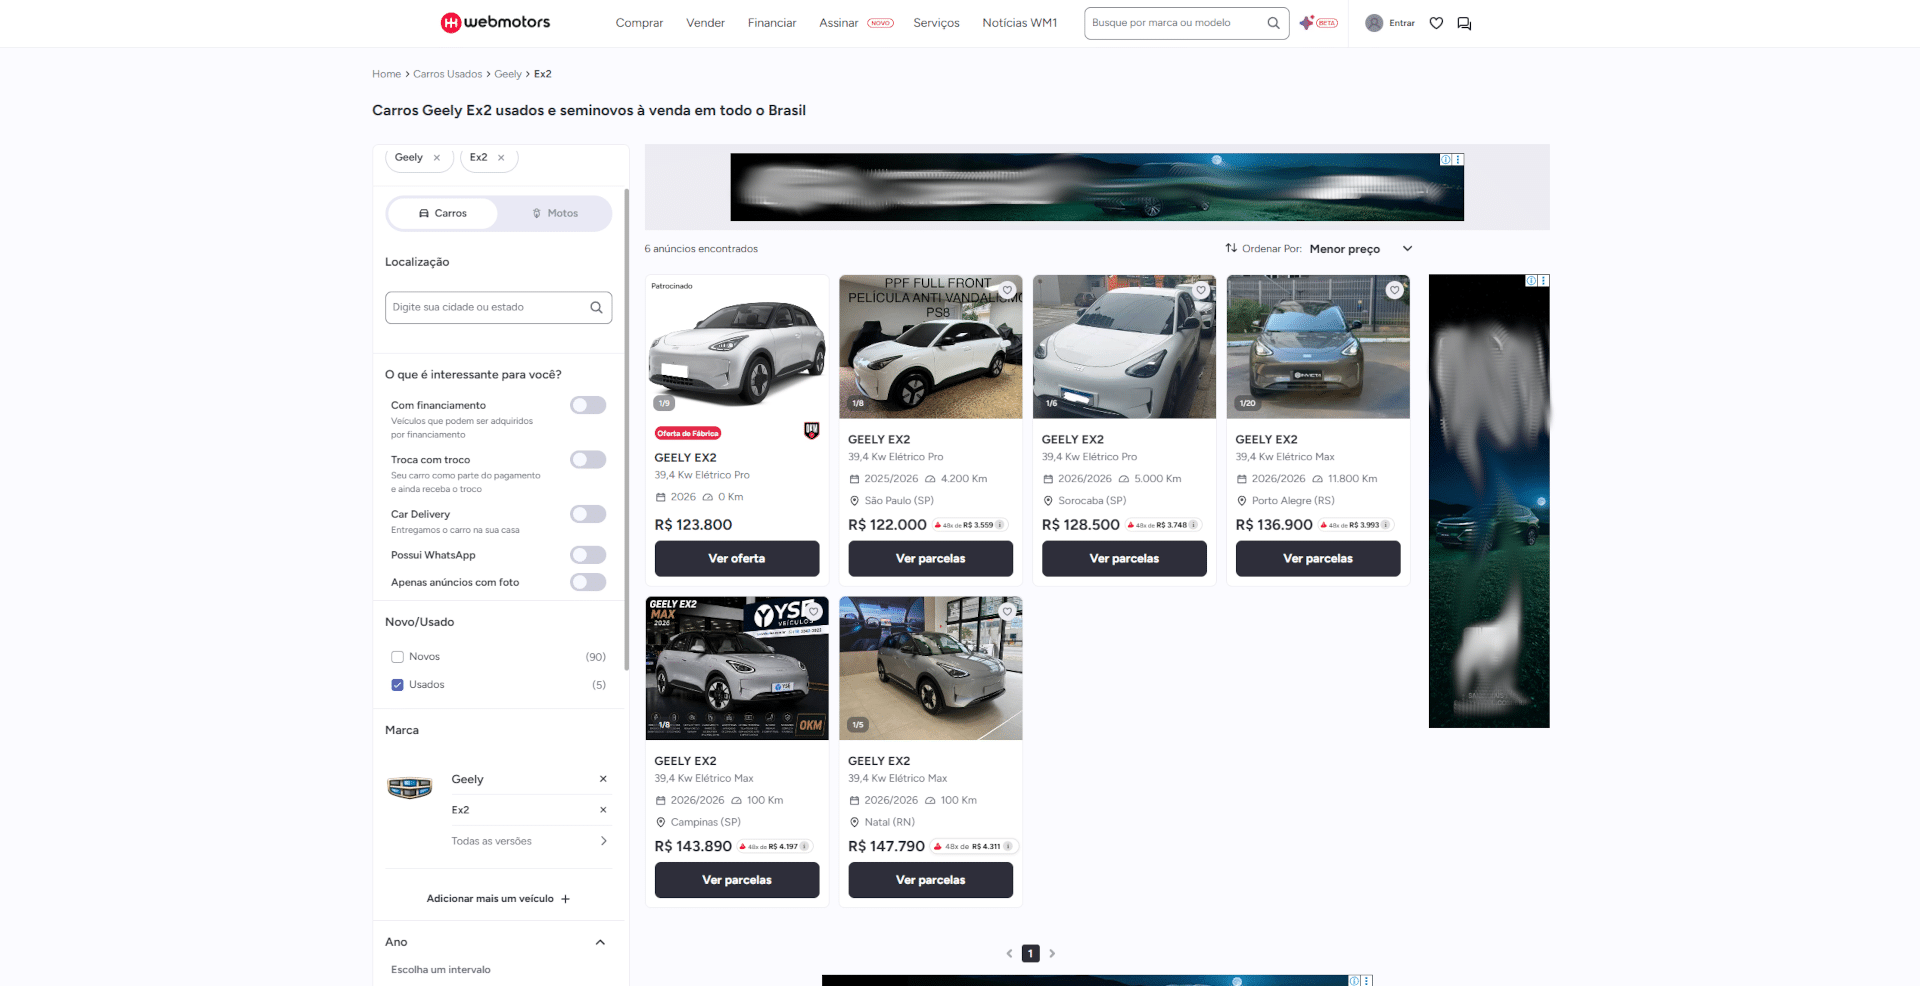This screenshot has height=986, width=1920.
Task: Enable the Car Delivery toggle
Action: (x=588, y=514)
